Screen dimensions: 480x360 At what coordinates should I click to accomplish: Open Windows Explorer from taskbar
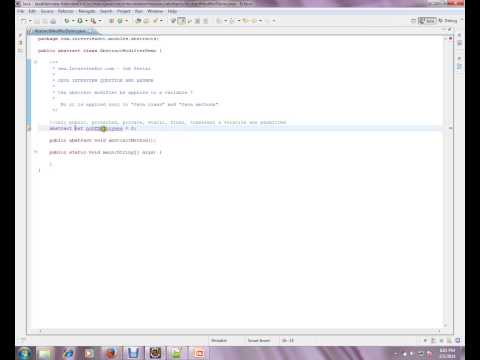[45, 353]
